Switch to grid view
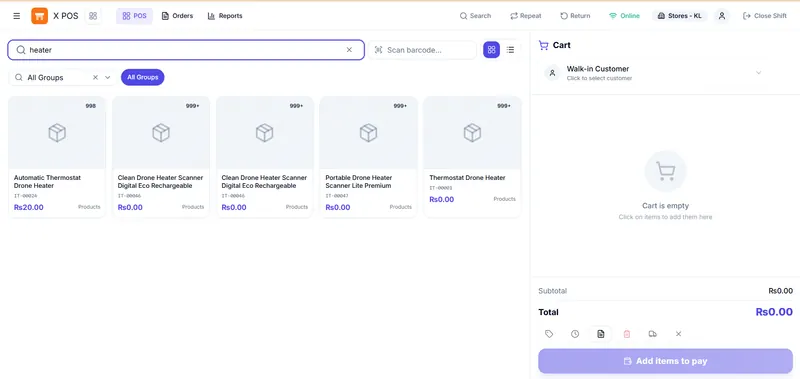This screenshot has height=379, width=800. tap(491, 50)
